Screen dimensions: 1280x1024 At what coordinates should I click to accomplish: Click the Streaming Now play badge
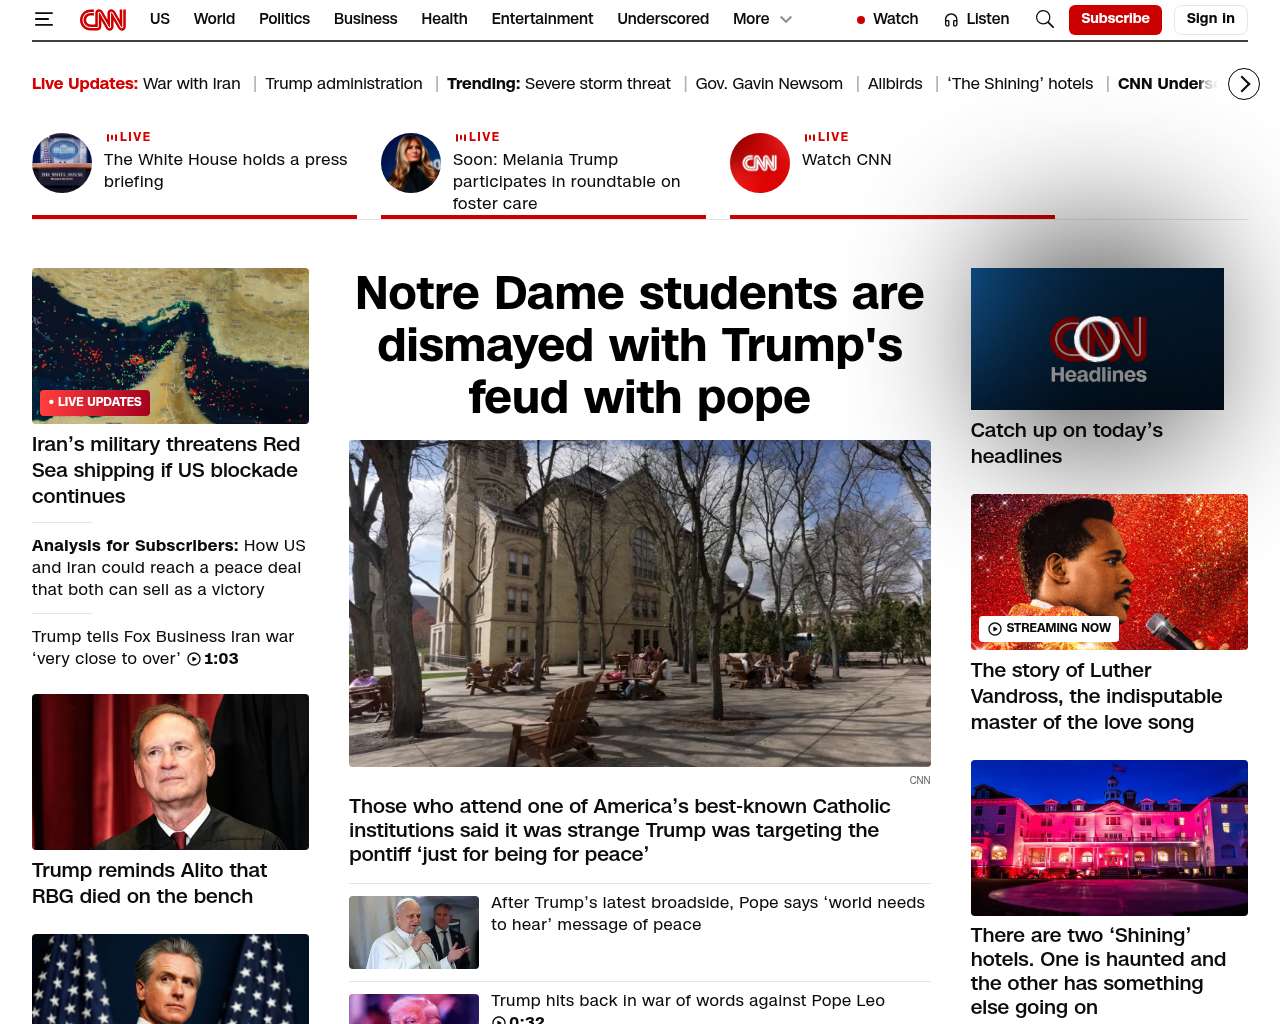[x=1048, y=628]
